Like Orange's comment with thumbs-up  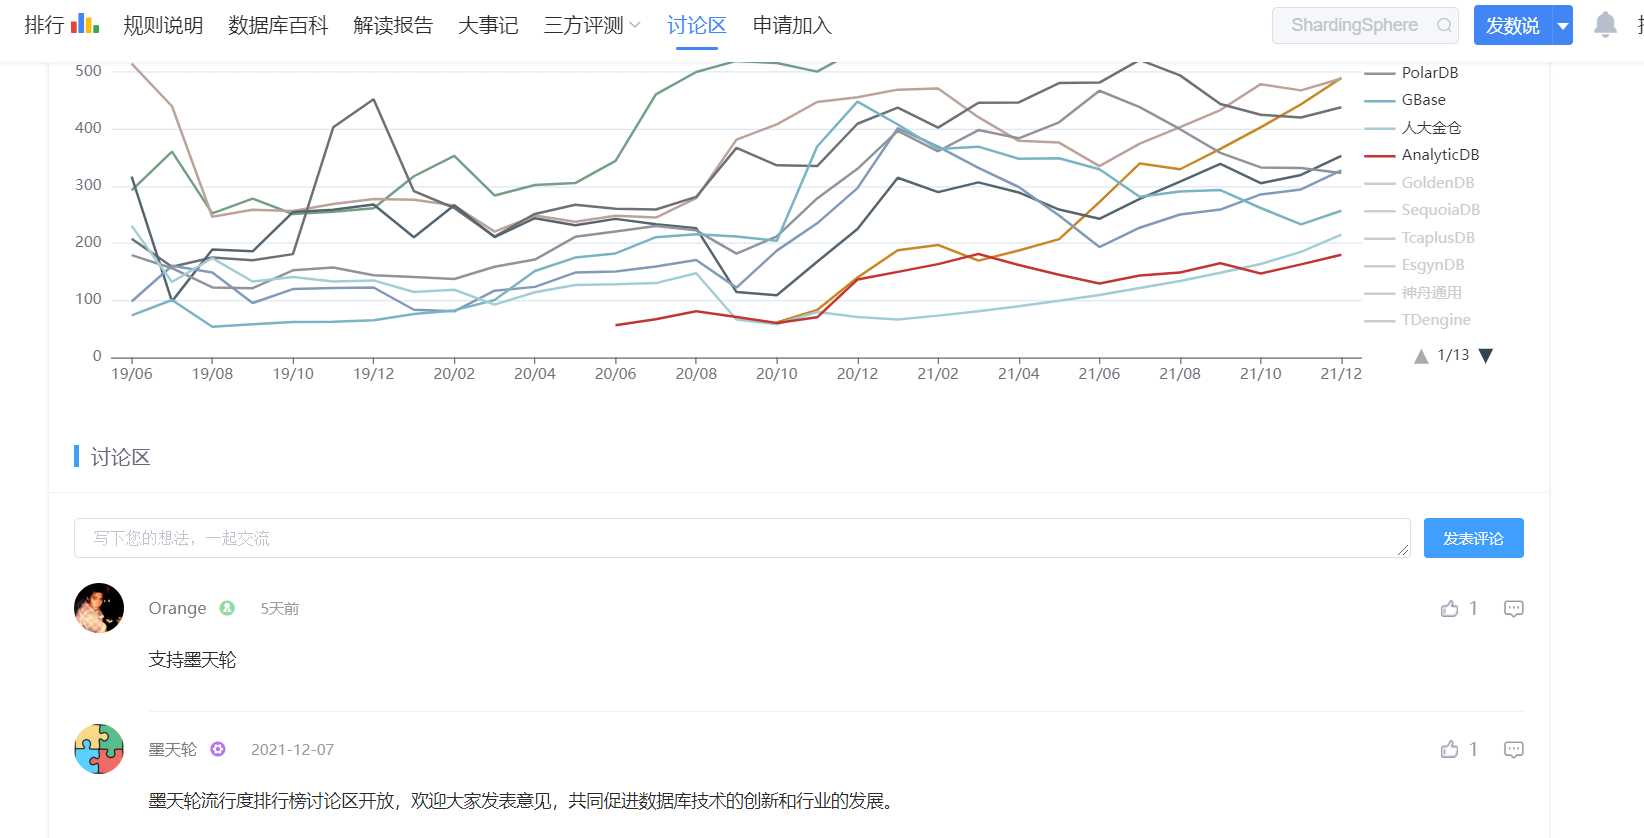point(1450,608)
